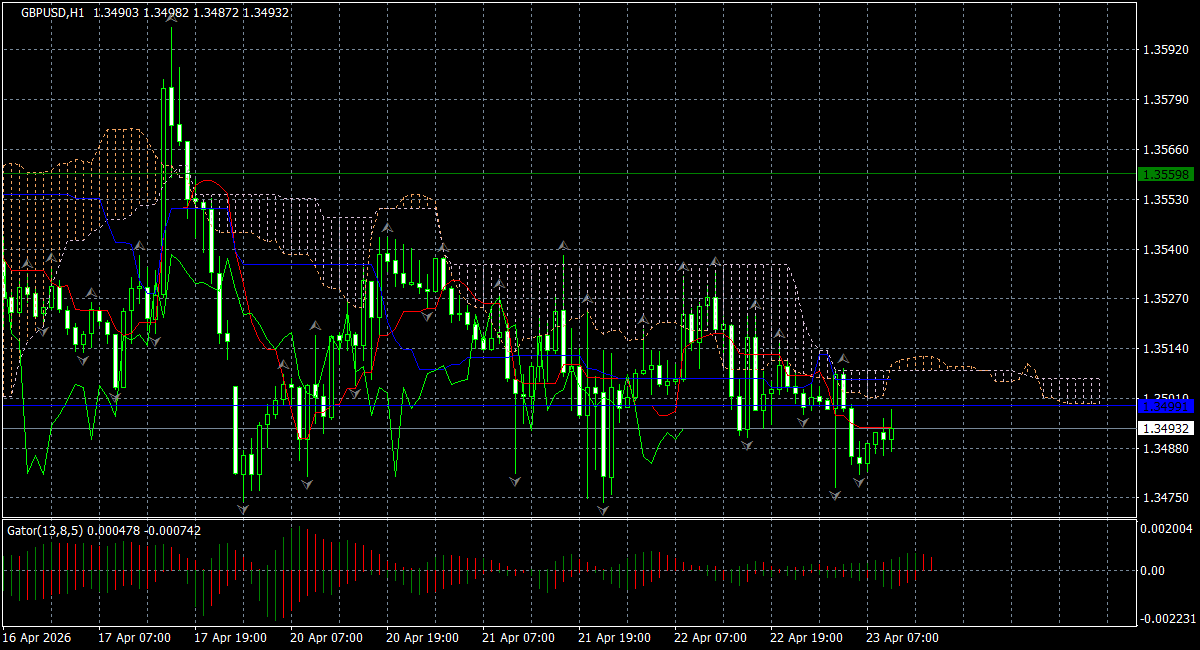
Task: Select the green 1.35598 price level tag
Action: [1166, 174]
